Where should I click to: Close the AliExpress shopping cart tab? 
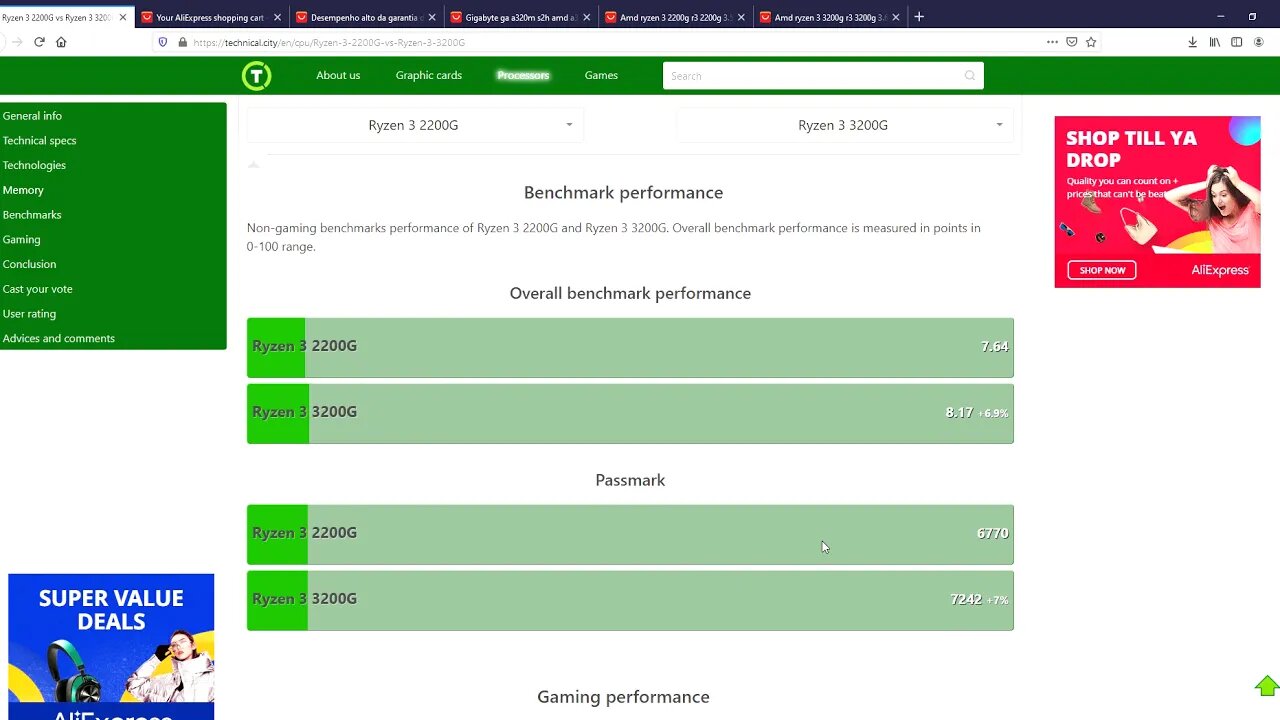[x=277, y=17]
